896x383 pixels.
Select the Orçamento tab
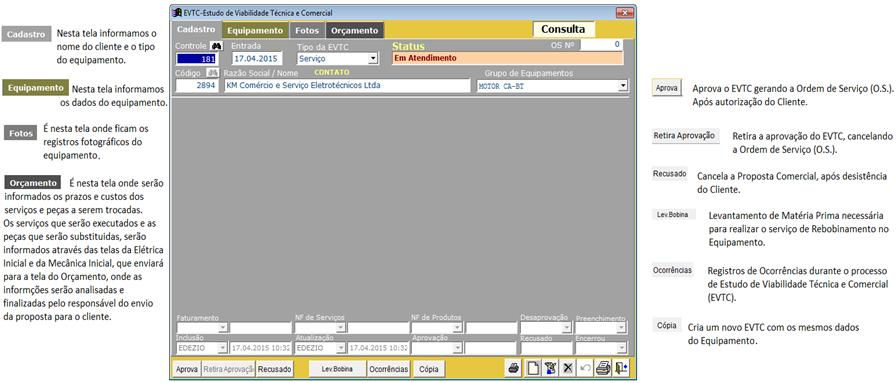coord(355,30)
